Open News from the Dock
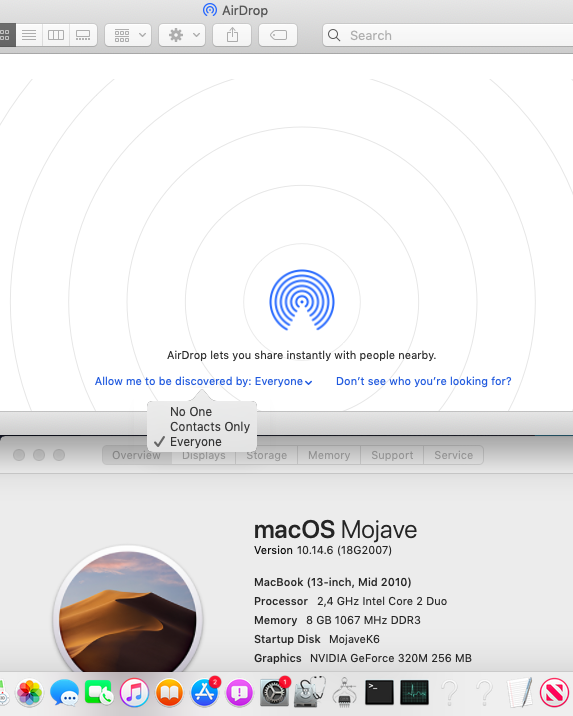 tap(554, 693)
